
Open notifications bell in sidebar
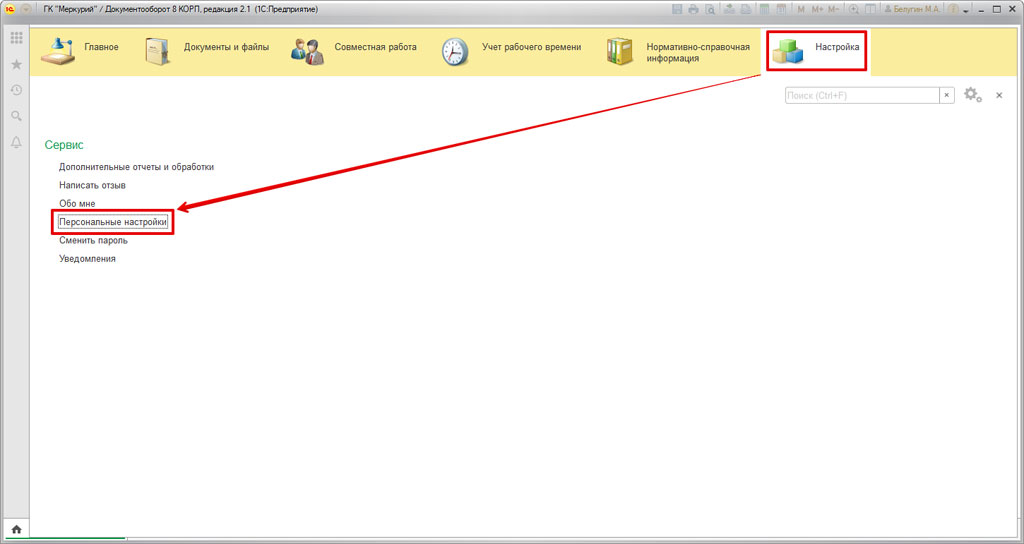(x=16, y=143)
